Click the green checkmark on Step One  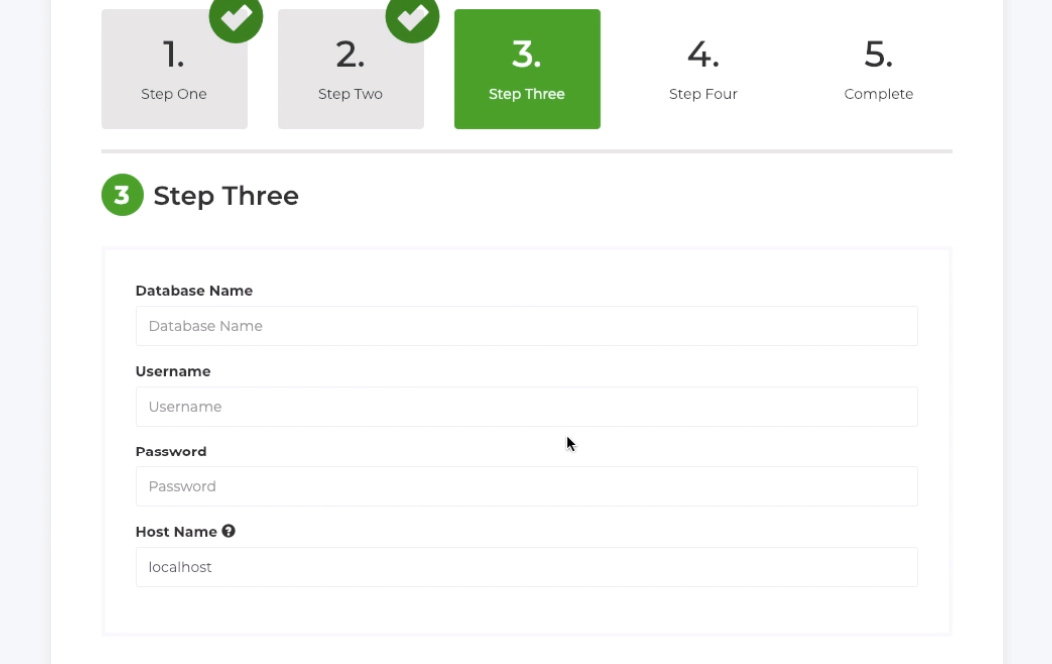coord(235,18)
